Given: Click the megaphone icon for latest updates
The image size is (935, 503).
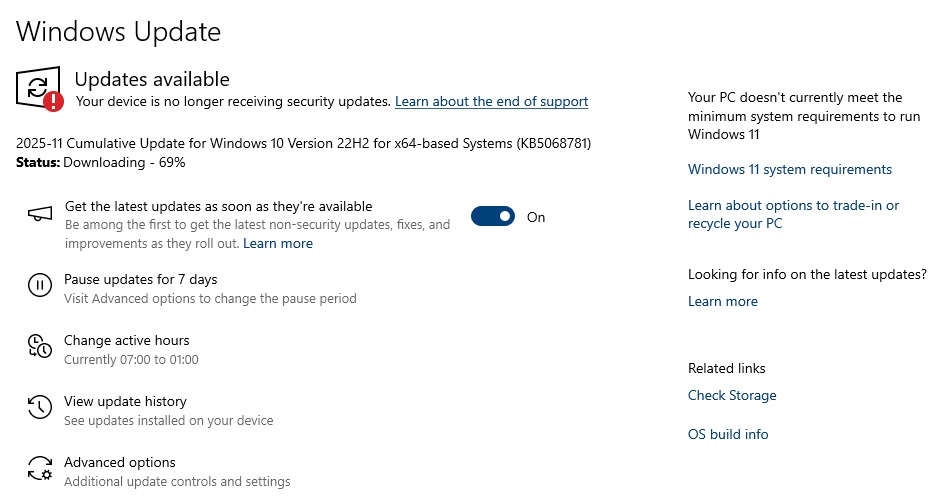Looking at the screenshot, I should click(x=39, y=216).
